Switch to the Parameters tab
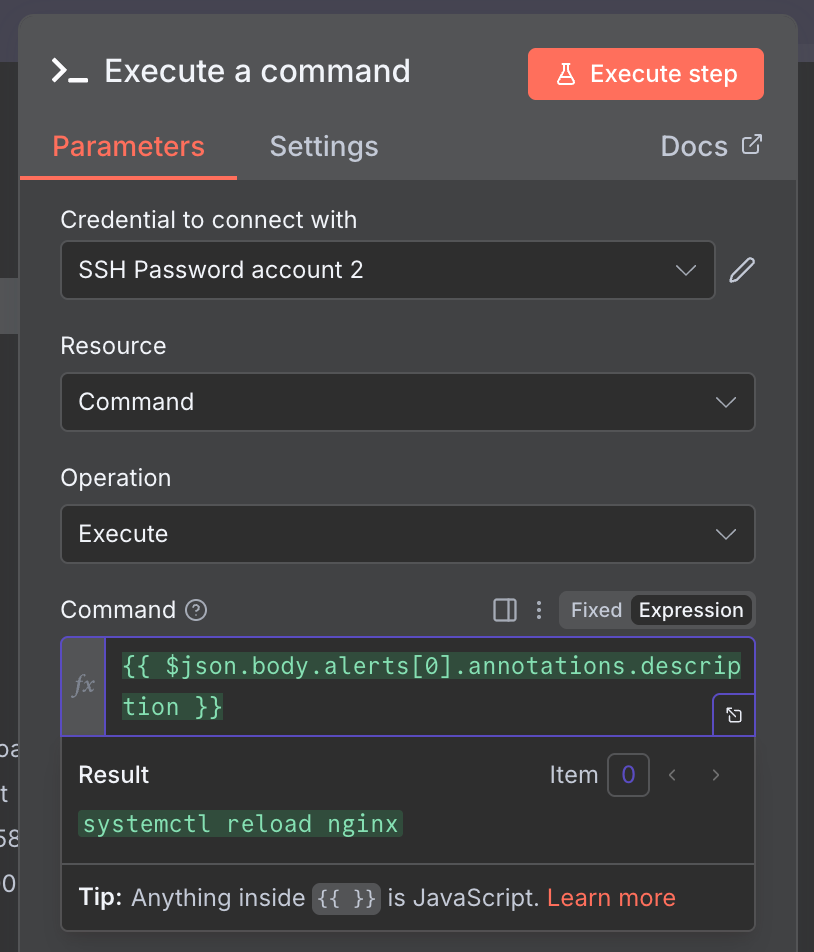814x952 pixels. pyautogui.click(x=128, y=147)
